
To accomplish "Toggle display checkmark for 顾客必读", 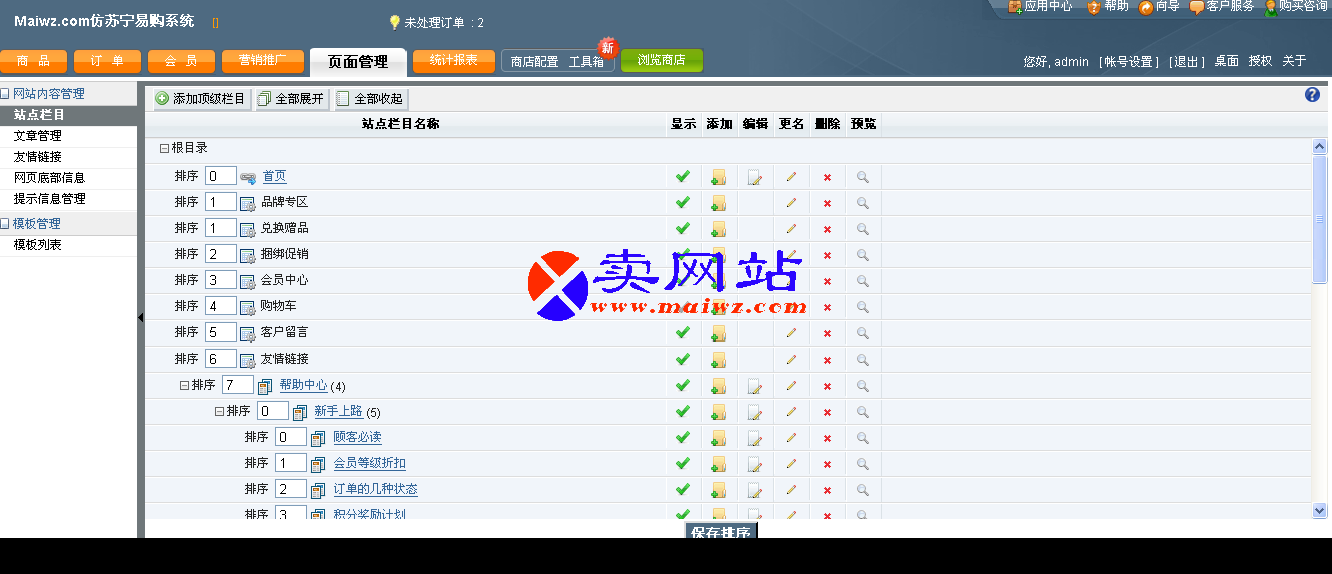I will 683,436.
